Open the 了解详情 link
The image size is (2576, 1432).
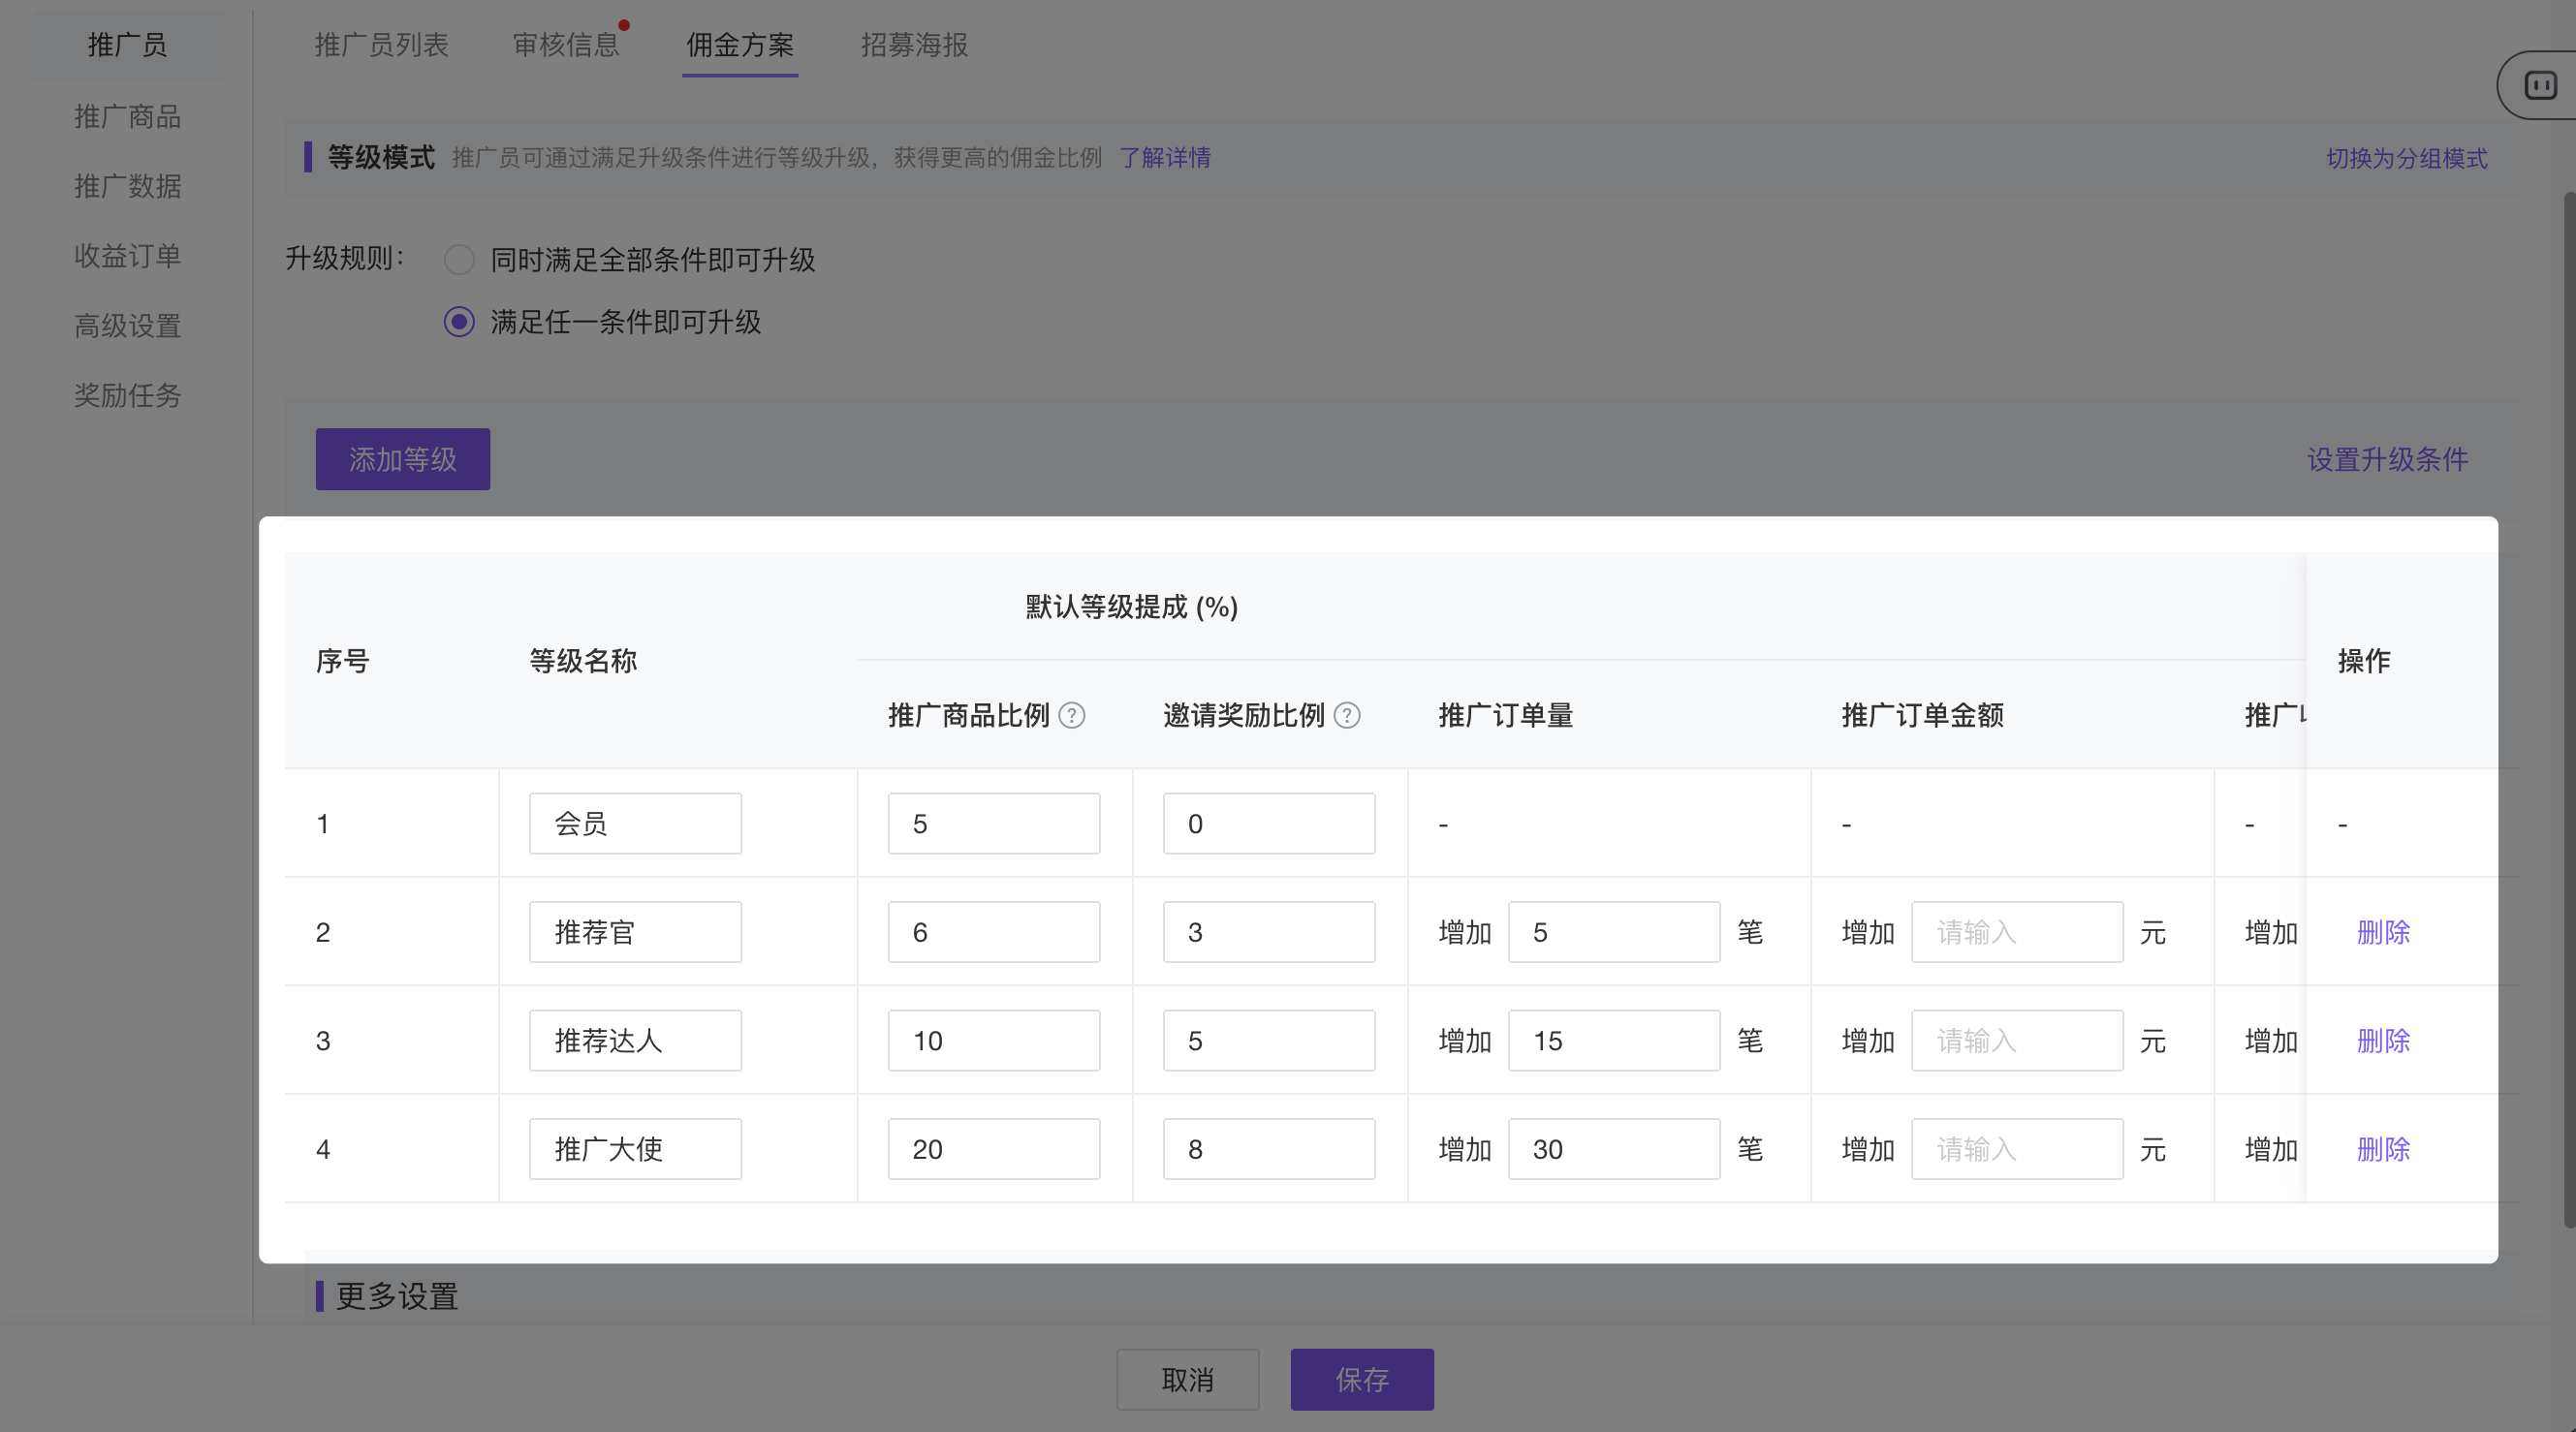coord(1164,158)
